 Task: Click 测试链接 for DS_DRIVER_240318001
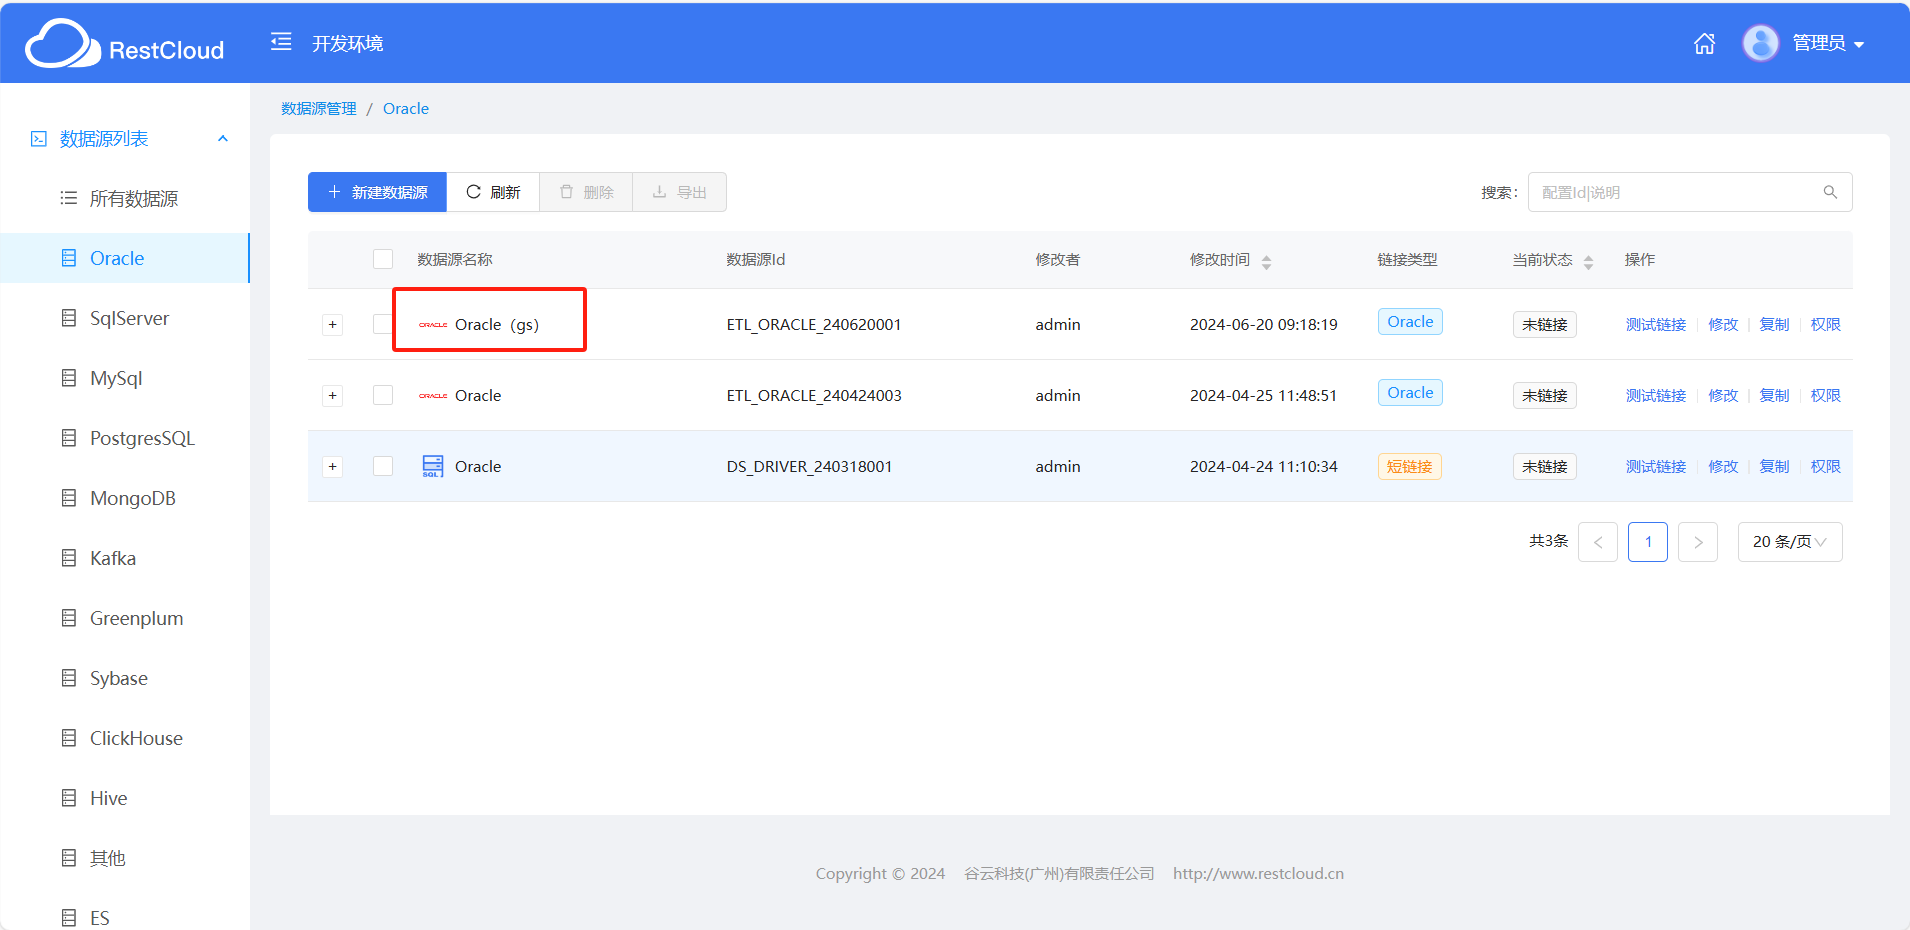pos(1656,466)
